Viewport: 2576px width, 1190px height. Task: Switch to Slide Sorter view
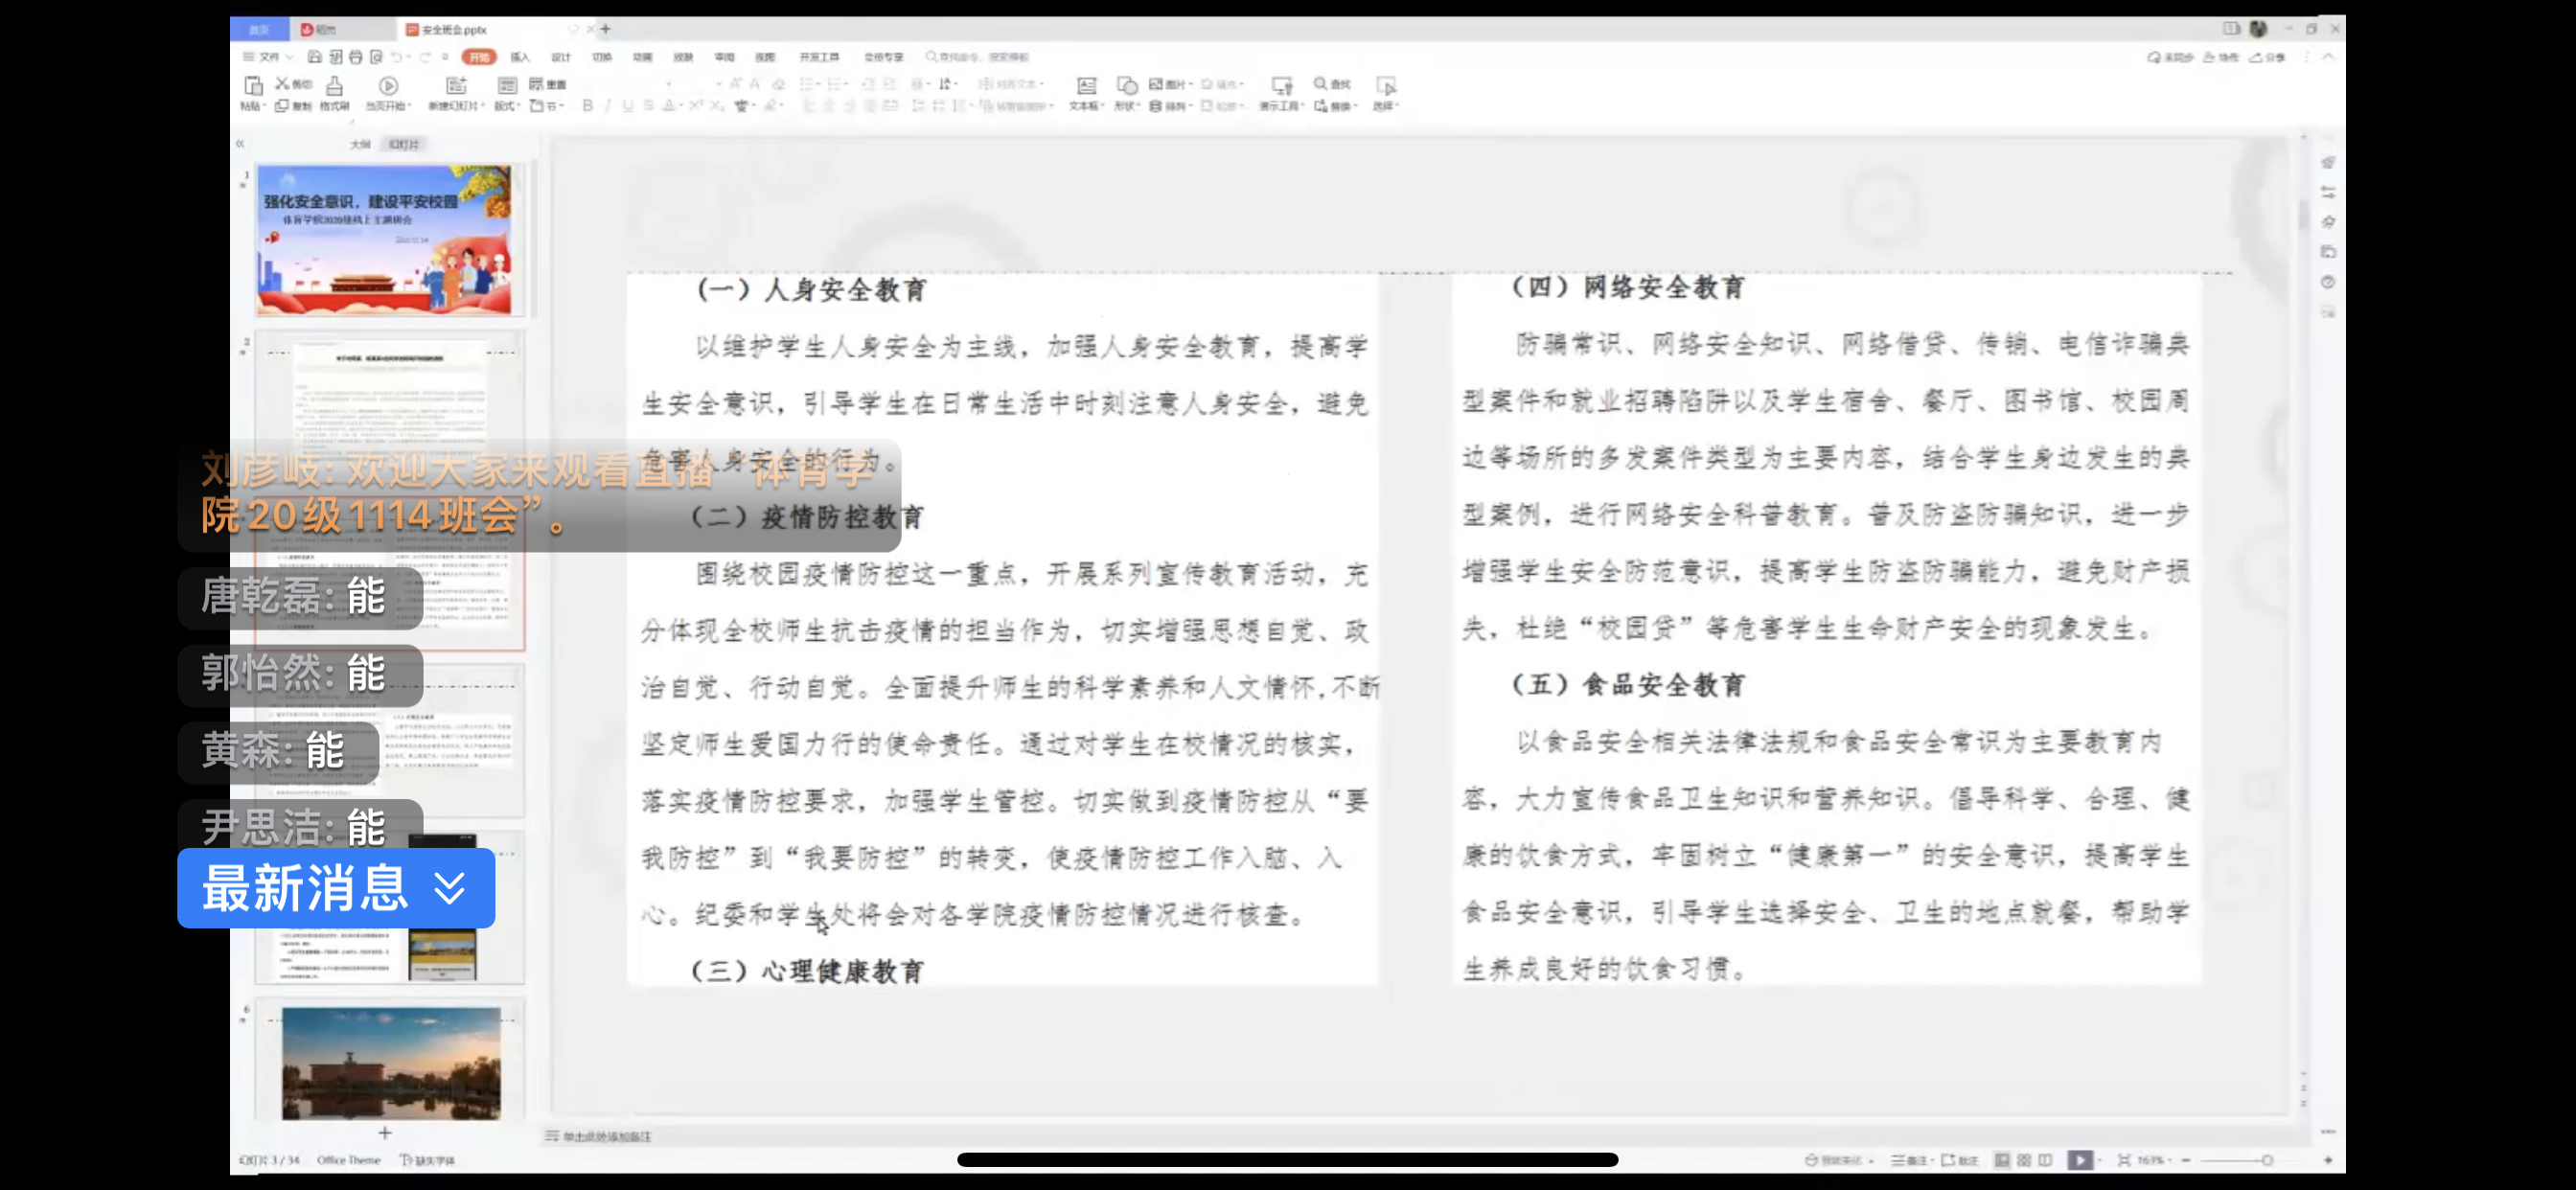(x=2024, y=1160)
